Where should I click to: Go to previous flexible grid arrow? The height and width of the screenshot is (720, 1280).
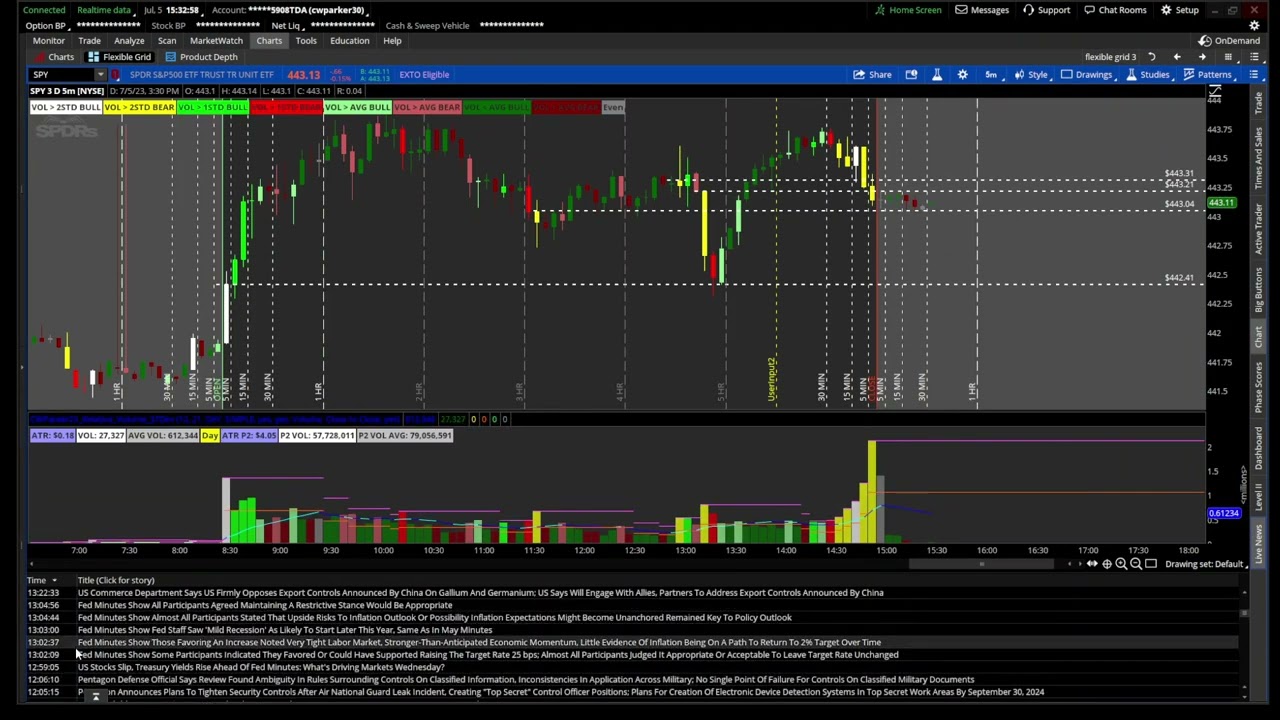point(1177,57)
